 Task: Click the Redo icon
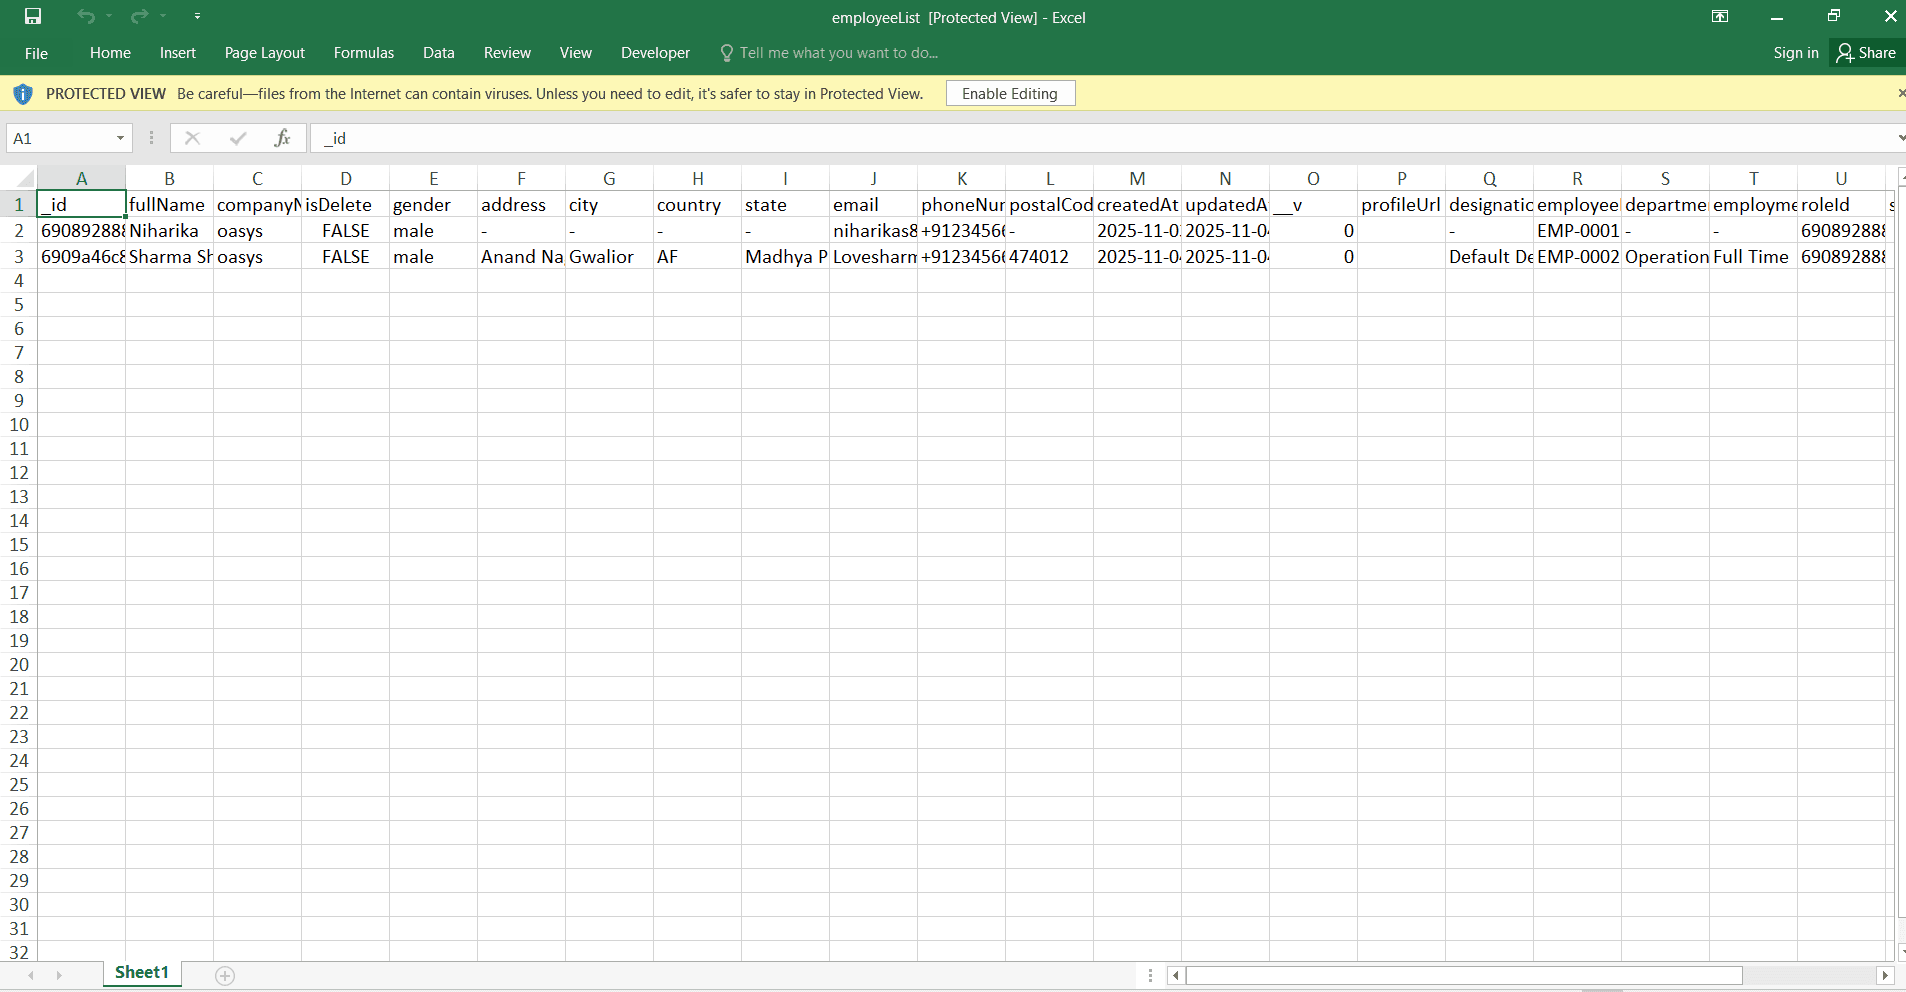point(138,16)
